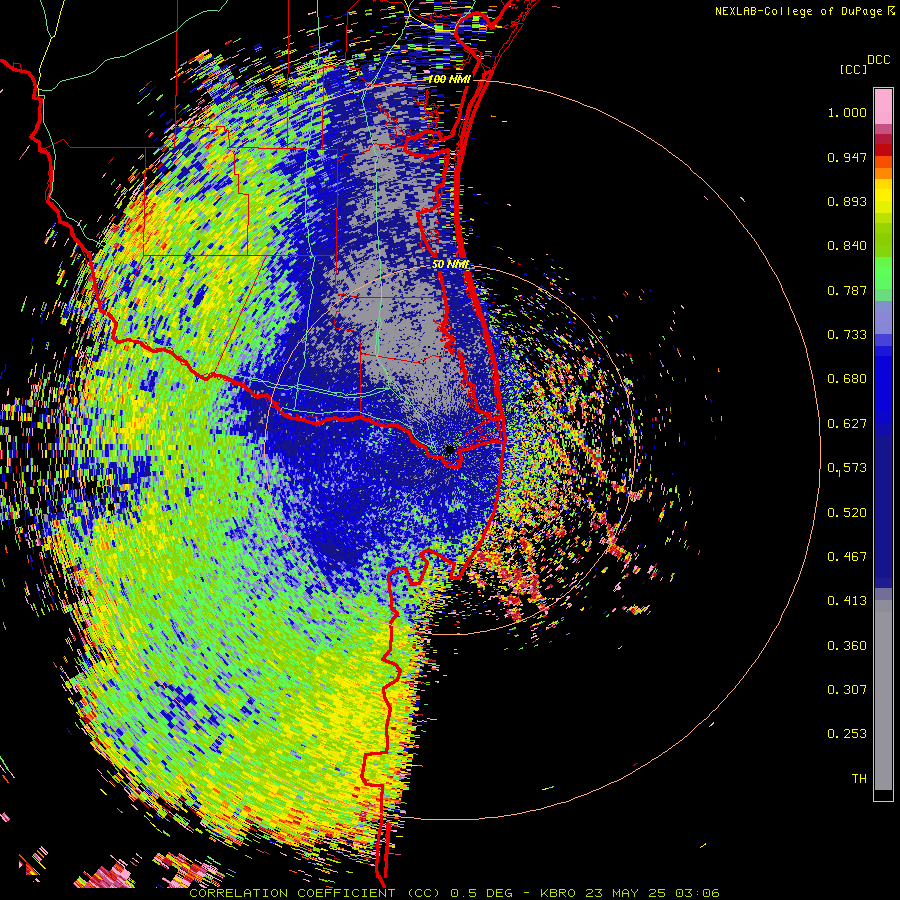Click the 0.947 scale label

click(847, 157)
